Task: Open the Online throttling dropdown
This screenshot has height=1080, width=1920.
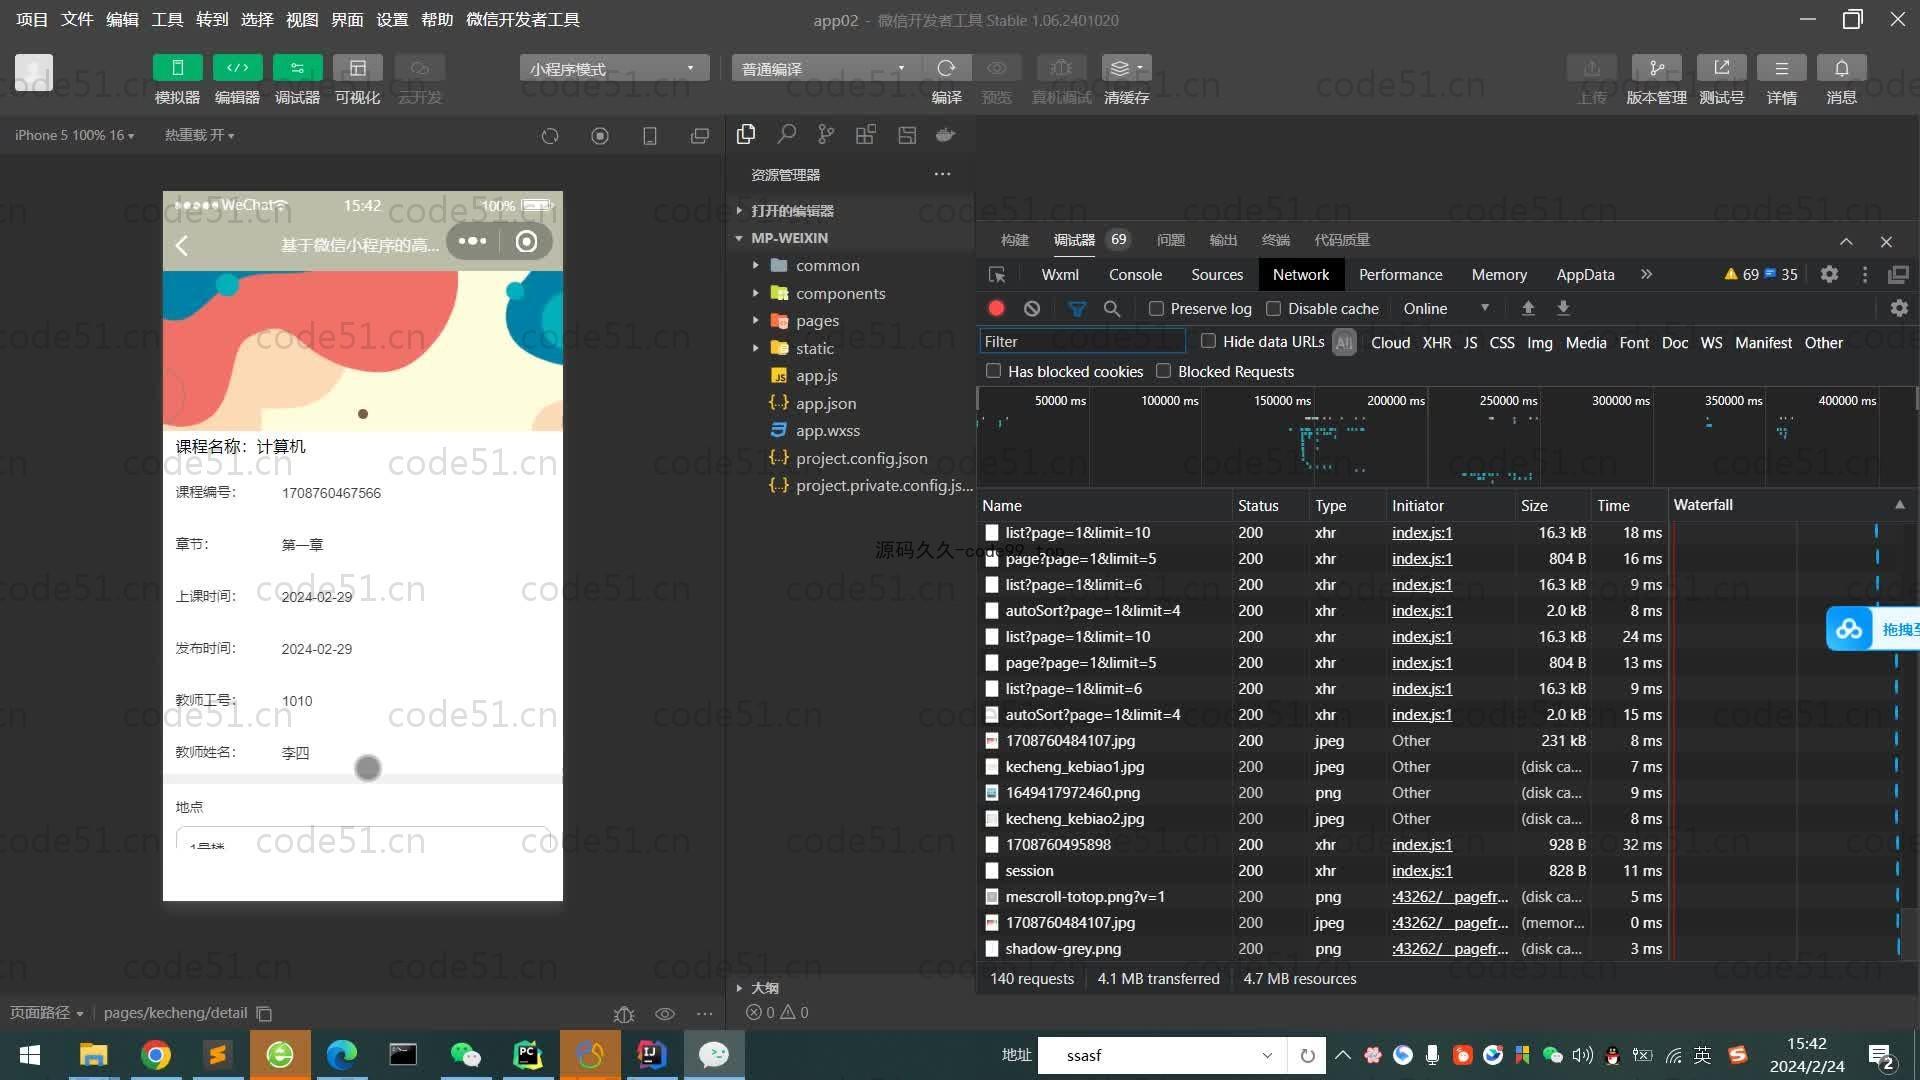Action: coord(1446,308)
